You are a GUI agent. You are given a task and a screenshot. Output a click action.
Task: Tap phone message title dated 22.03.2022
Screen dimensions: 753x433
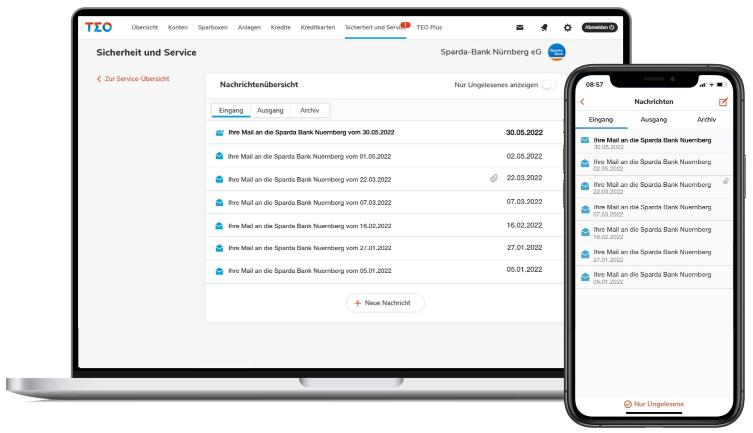point(652,184)
